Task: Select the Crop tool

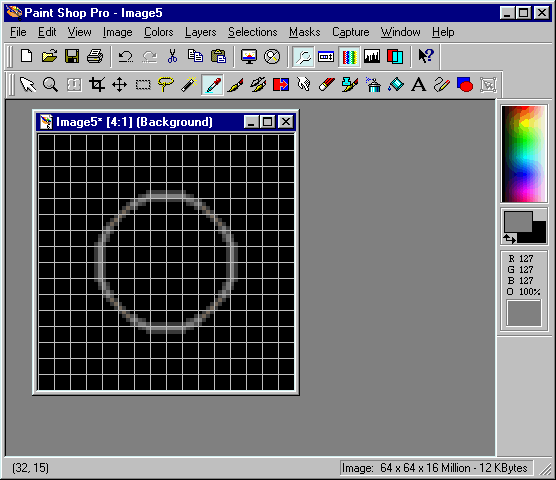Action: 97,85
